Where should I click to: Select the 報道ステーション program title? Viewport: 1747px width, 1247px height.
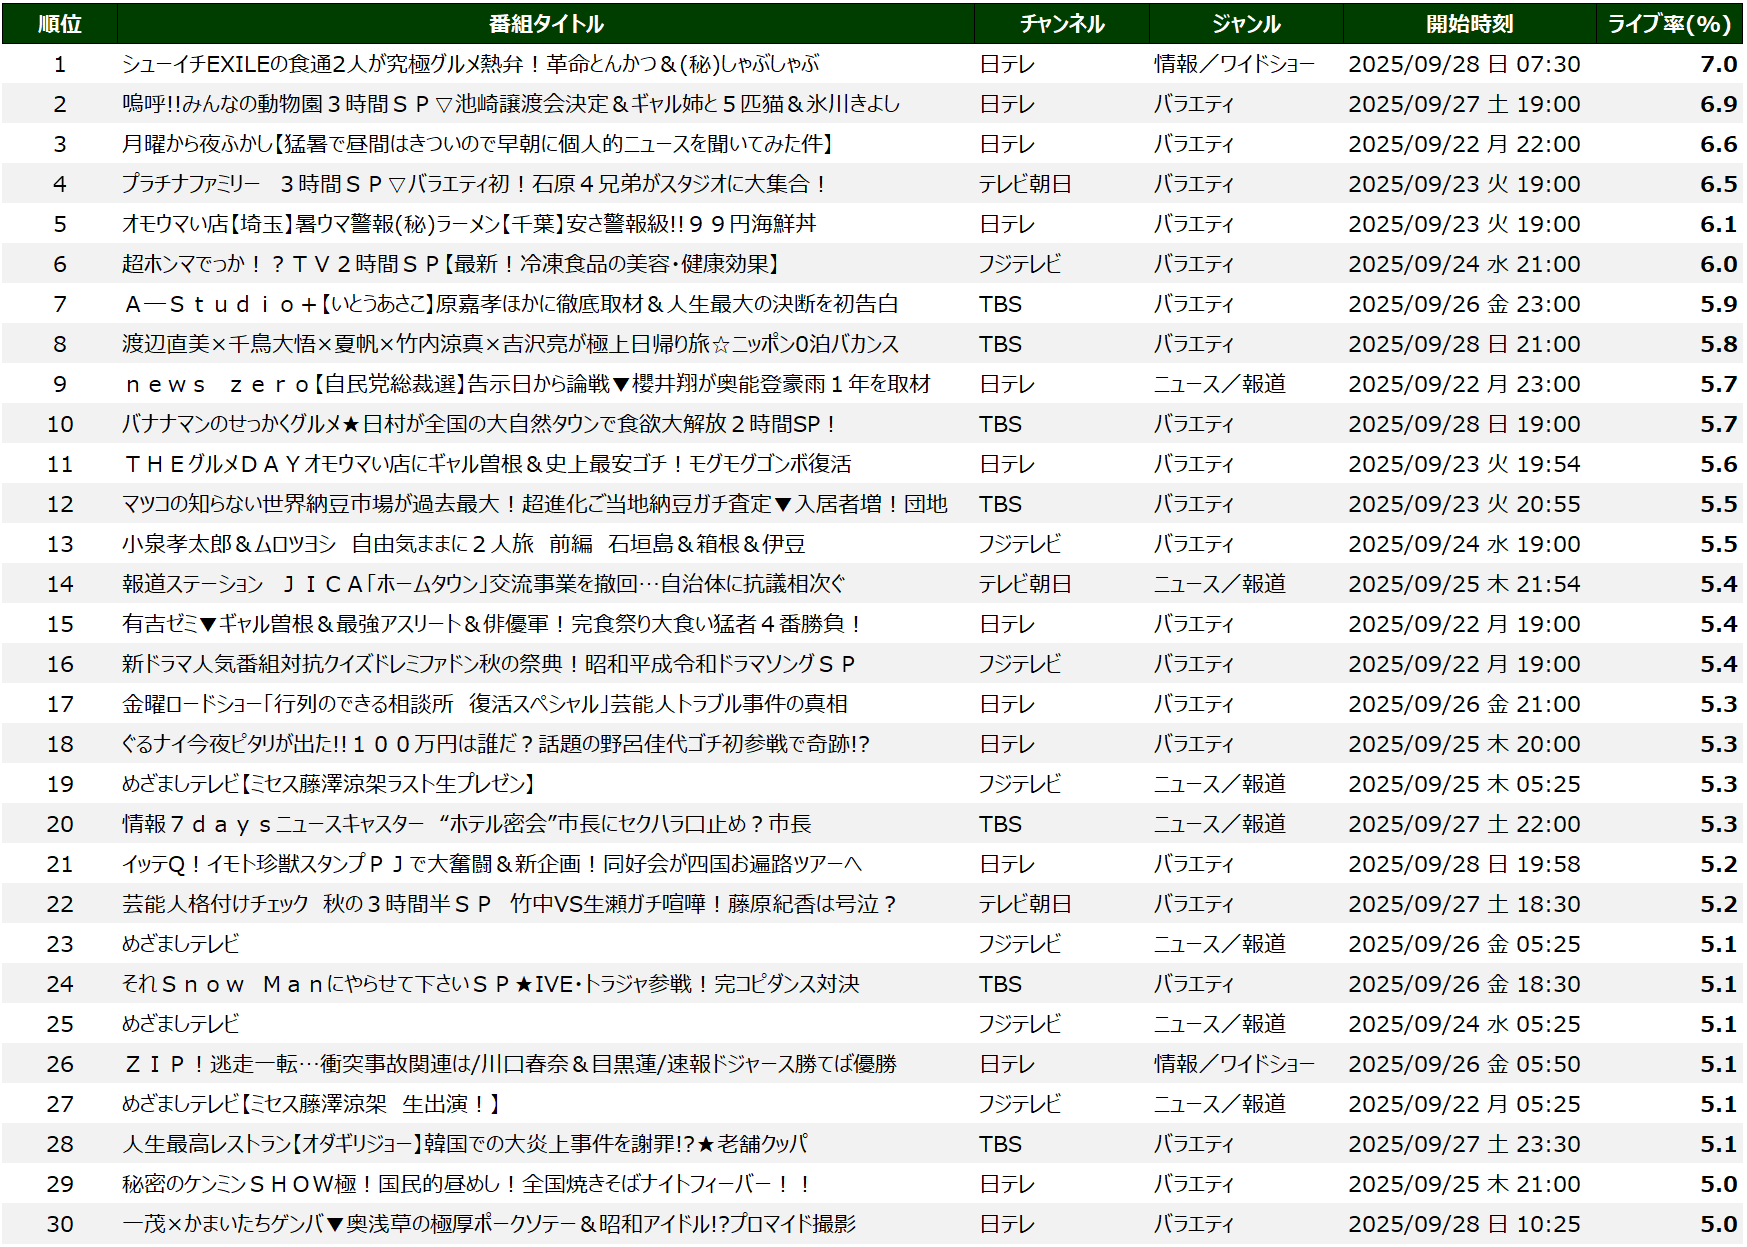(x=483, y=584)
